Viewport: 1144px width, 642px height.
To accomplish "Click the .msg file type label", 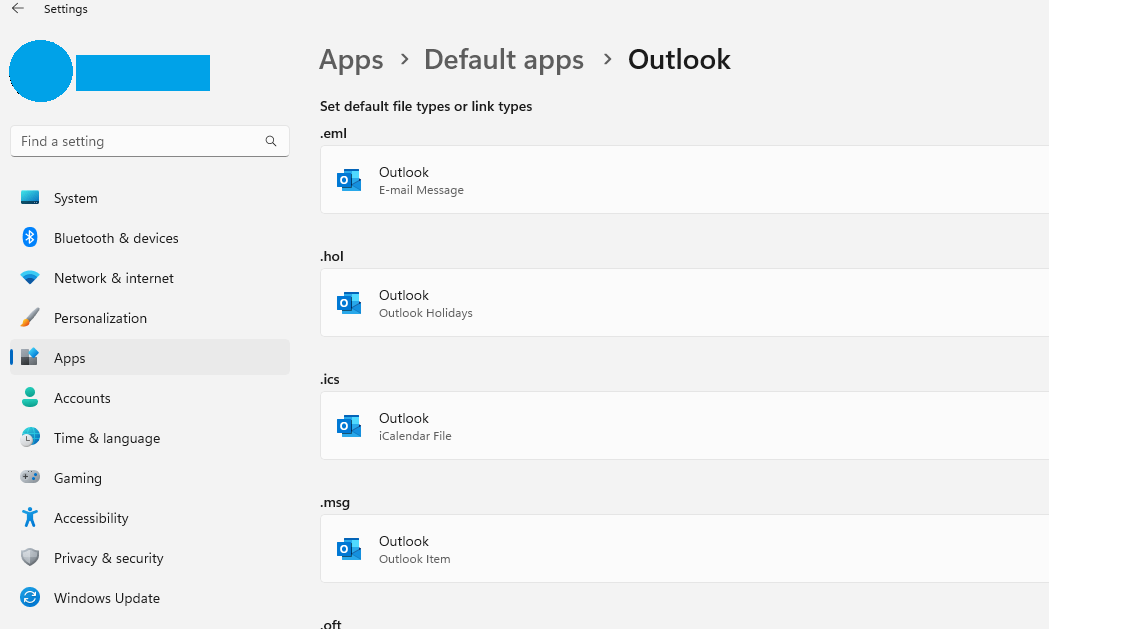I will [335, 503].
